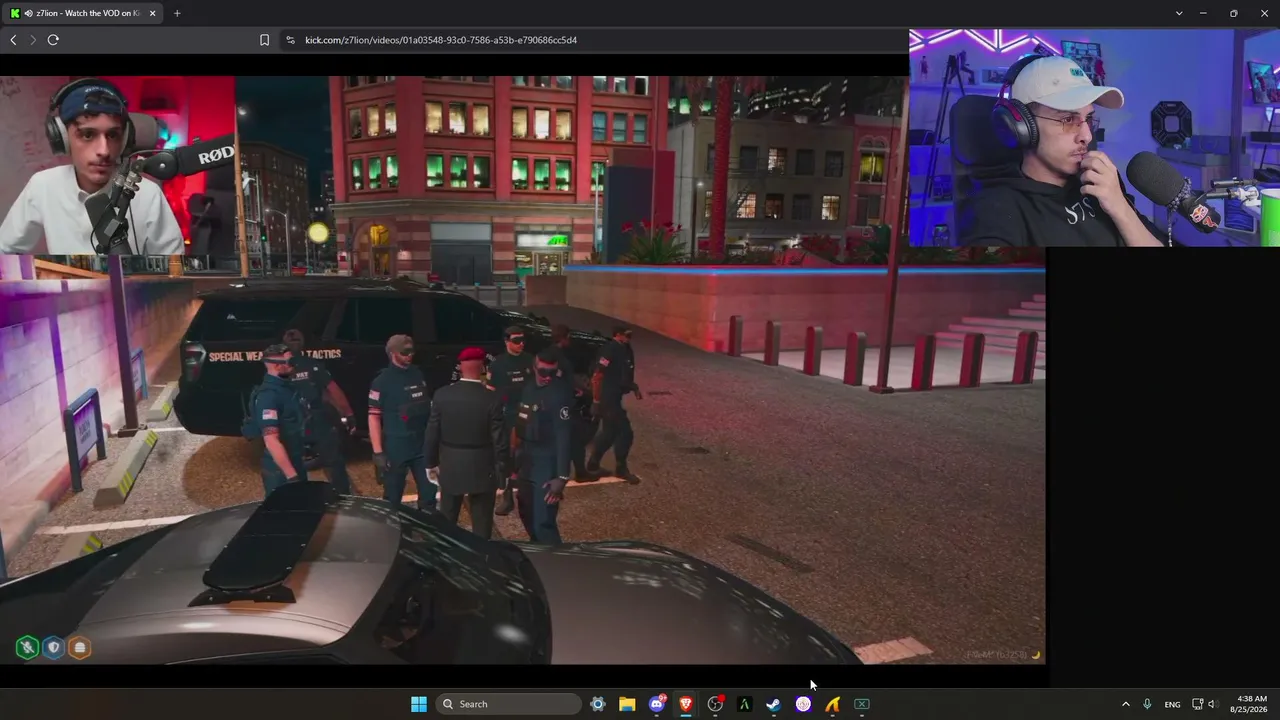Click the blue shield armor HUD icon
Viewport: 1280px width, 720px height.
tap(54, 647)
